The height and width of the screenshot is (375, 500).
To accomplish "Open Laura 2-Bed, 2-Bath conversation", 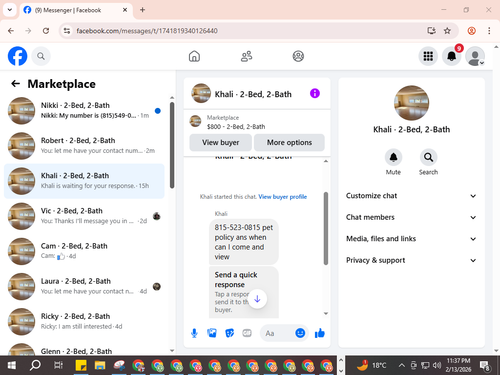I will click(84, 286).
